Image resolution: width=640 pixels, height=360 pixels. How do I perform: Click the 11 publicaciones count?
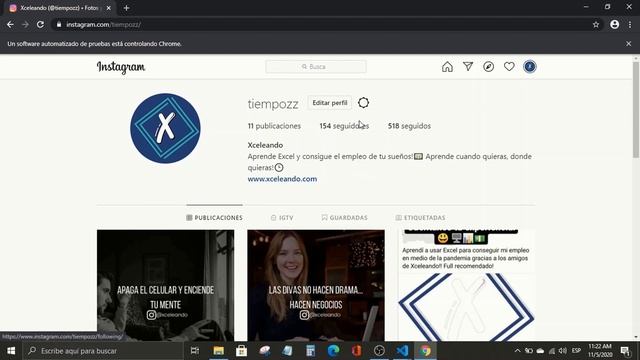[x=274, y=126]
